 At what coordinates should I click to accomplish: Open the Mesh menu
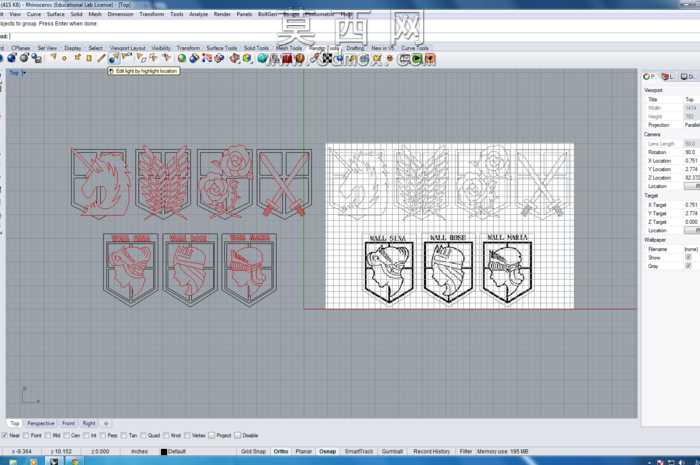coord(95,14)
